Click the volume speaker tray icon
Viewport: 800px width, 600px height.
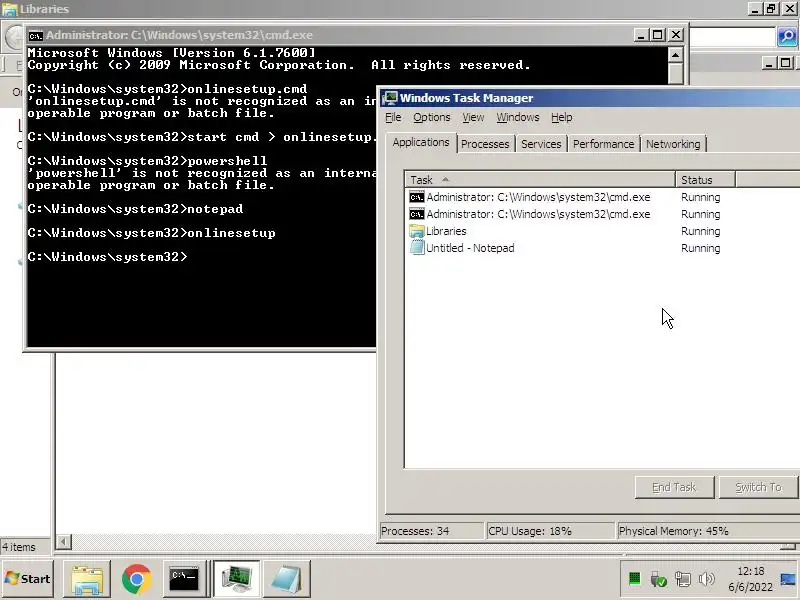(707, 579)
